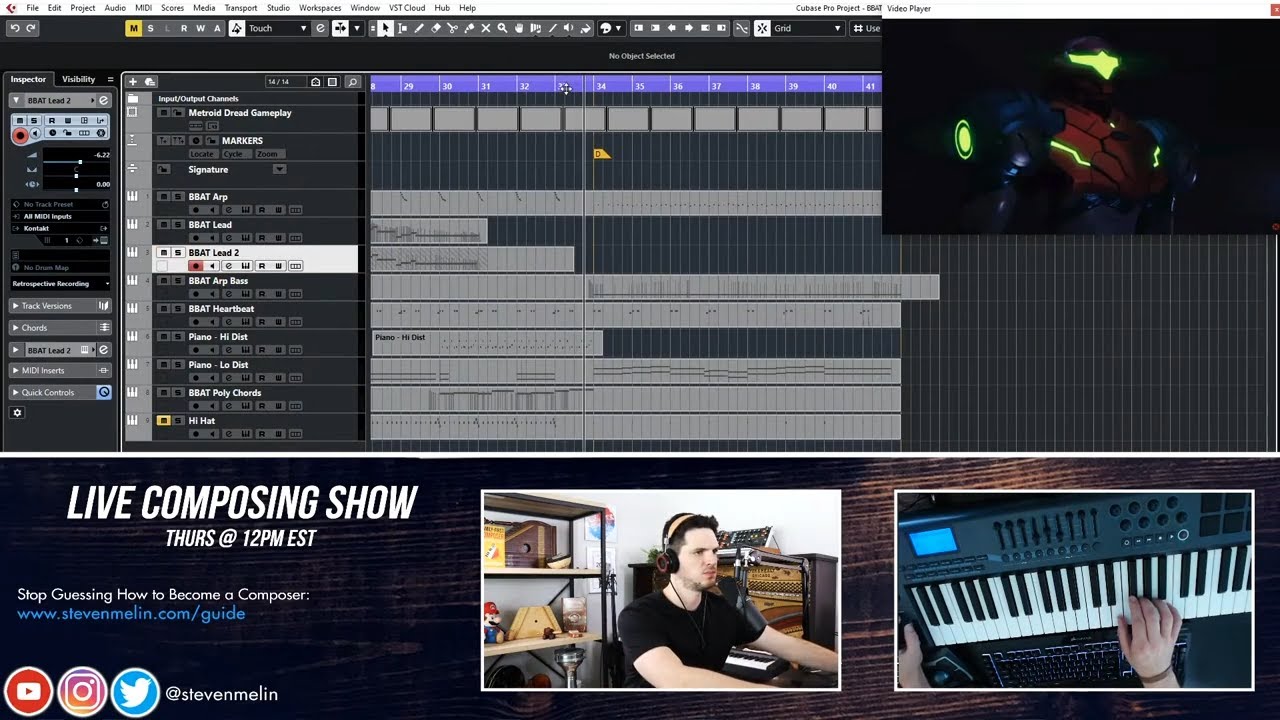The image size is (1280, 720).
Task: Click inspector Edit Channel Settings icon
Action: (x=103, y=100)
